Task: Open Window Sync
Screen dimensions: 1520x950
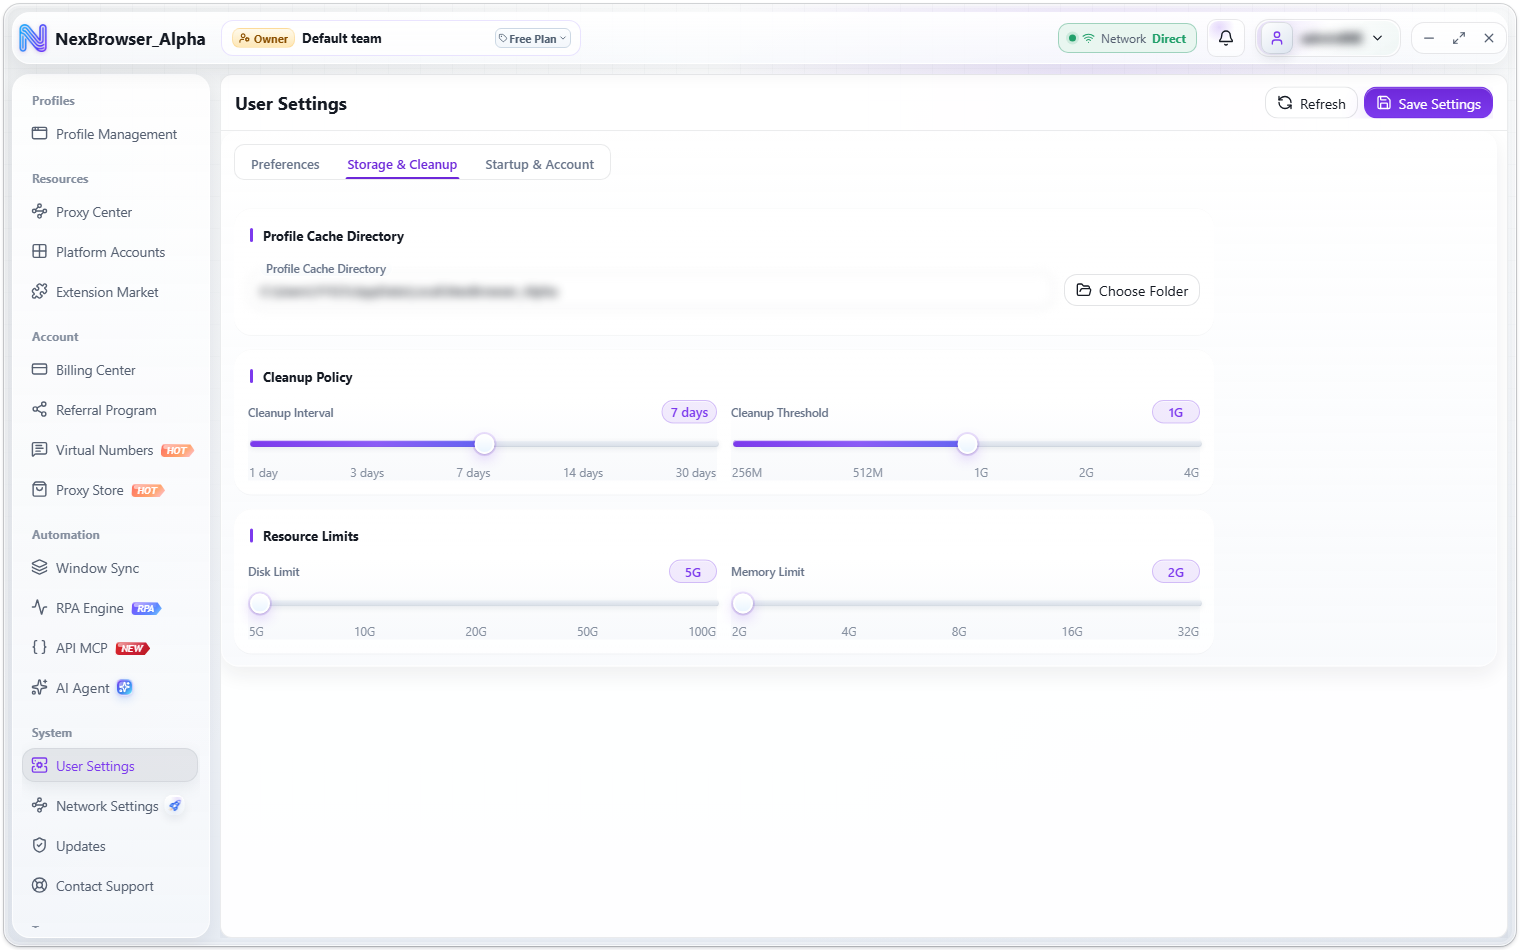Action: [110, 568]
